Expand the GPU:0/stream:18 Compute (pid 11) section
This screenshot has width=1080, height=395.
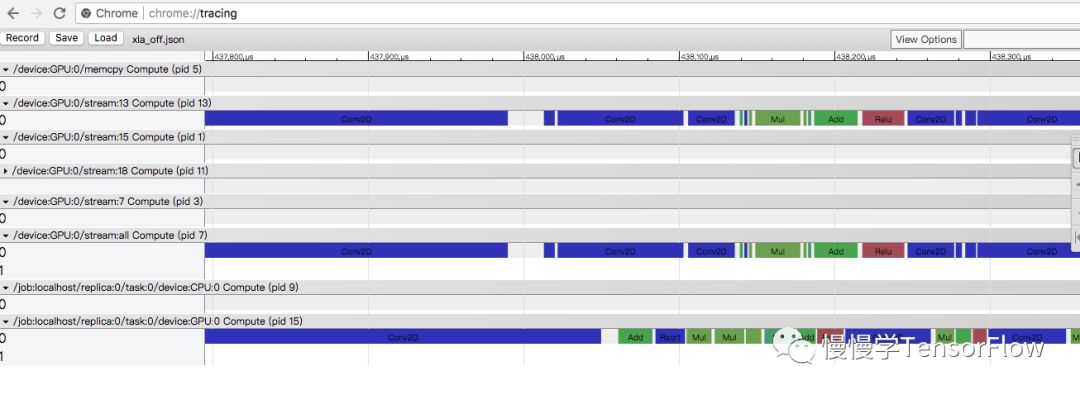click(6, 170)
